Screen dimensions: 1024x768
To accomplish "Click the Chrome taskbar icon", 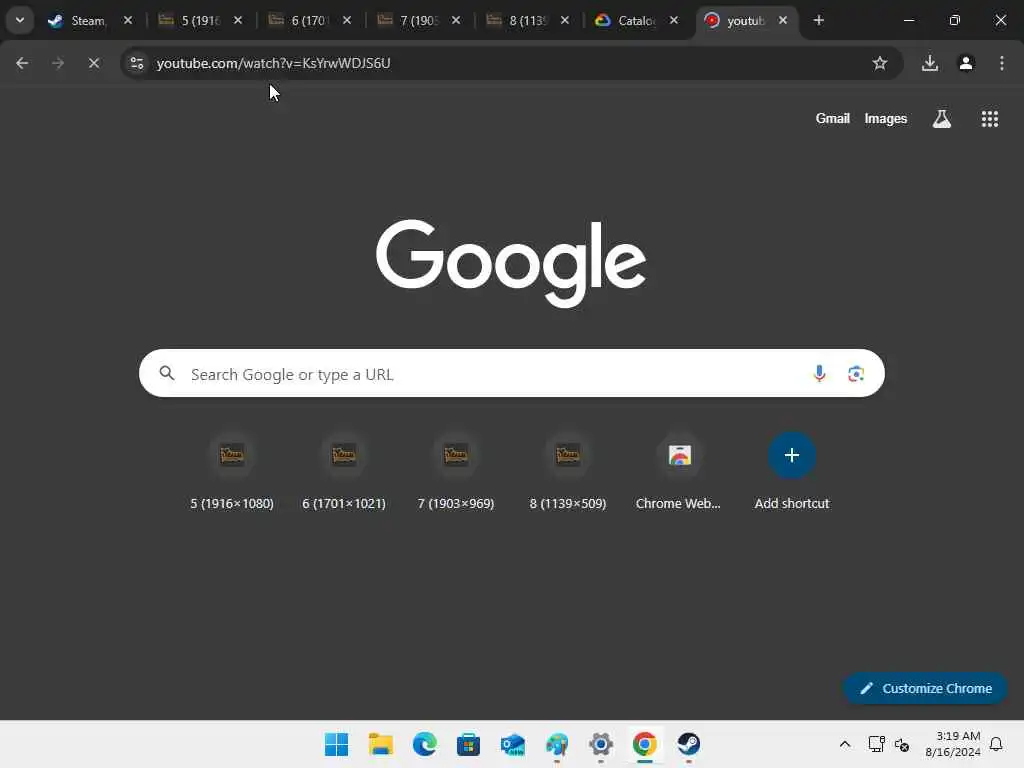I will [x=645, y=744].
